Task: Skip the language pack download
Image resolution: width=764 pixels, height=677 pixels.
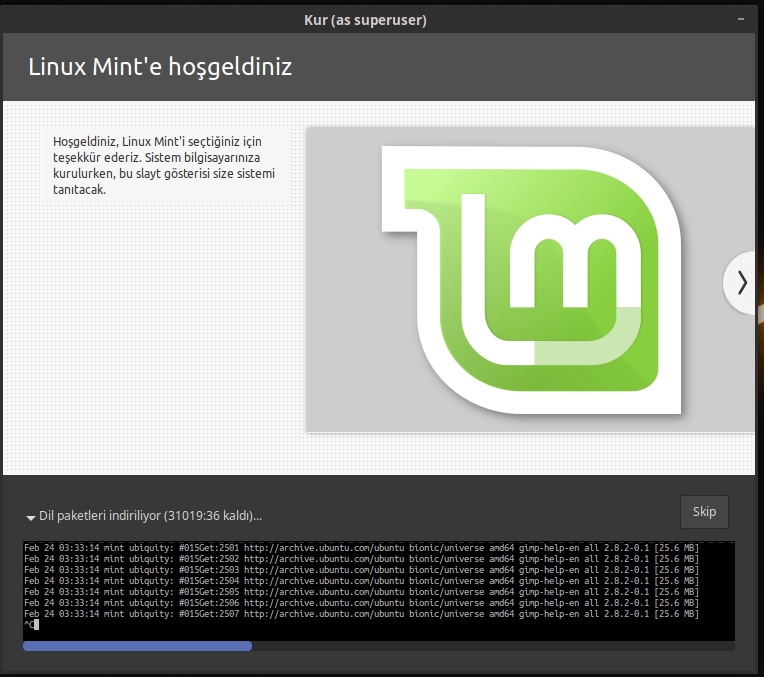Action: [x=704, y=512]
